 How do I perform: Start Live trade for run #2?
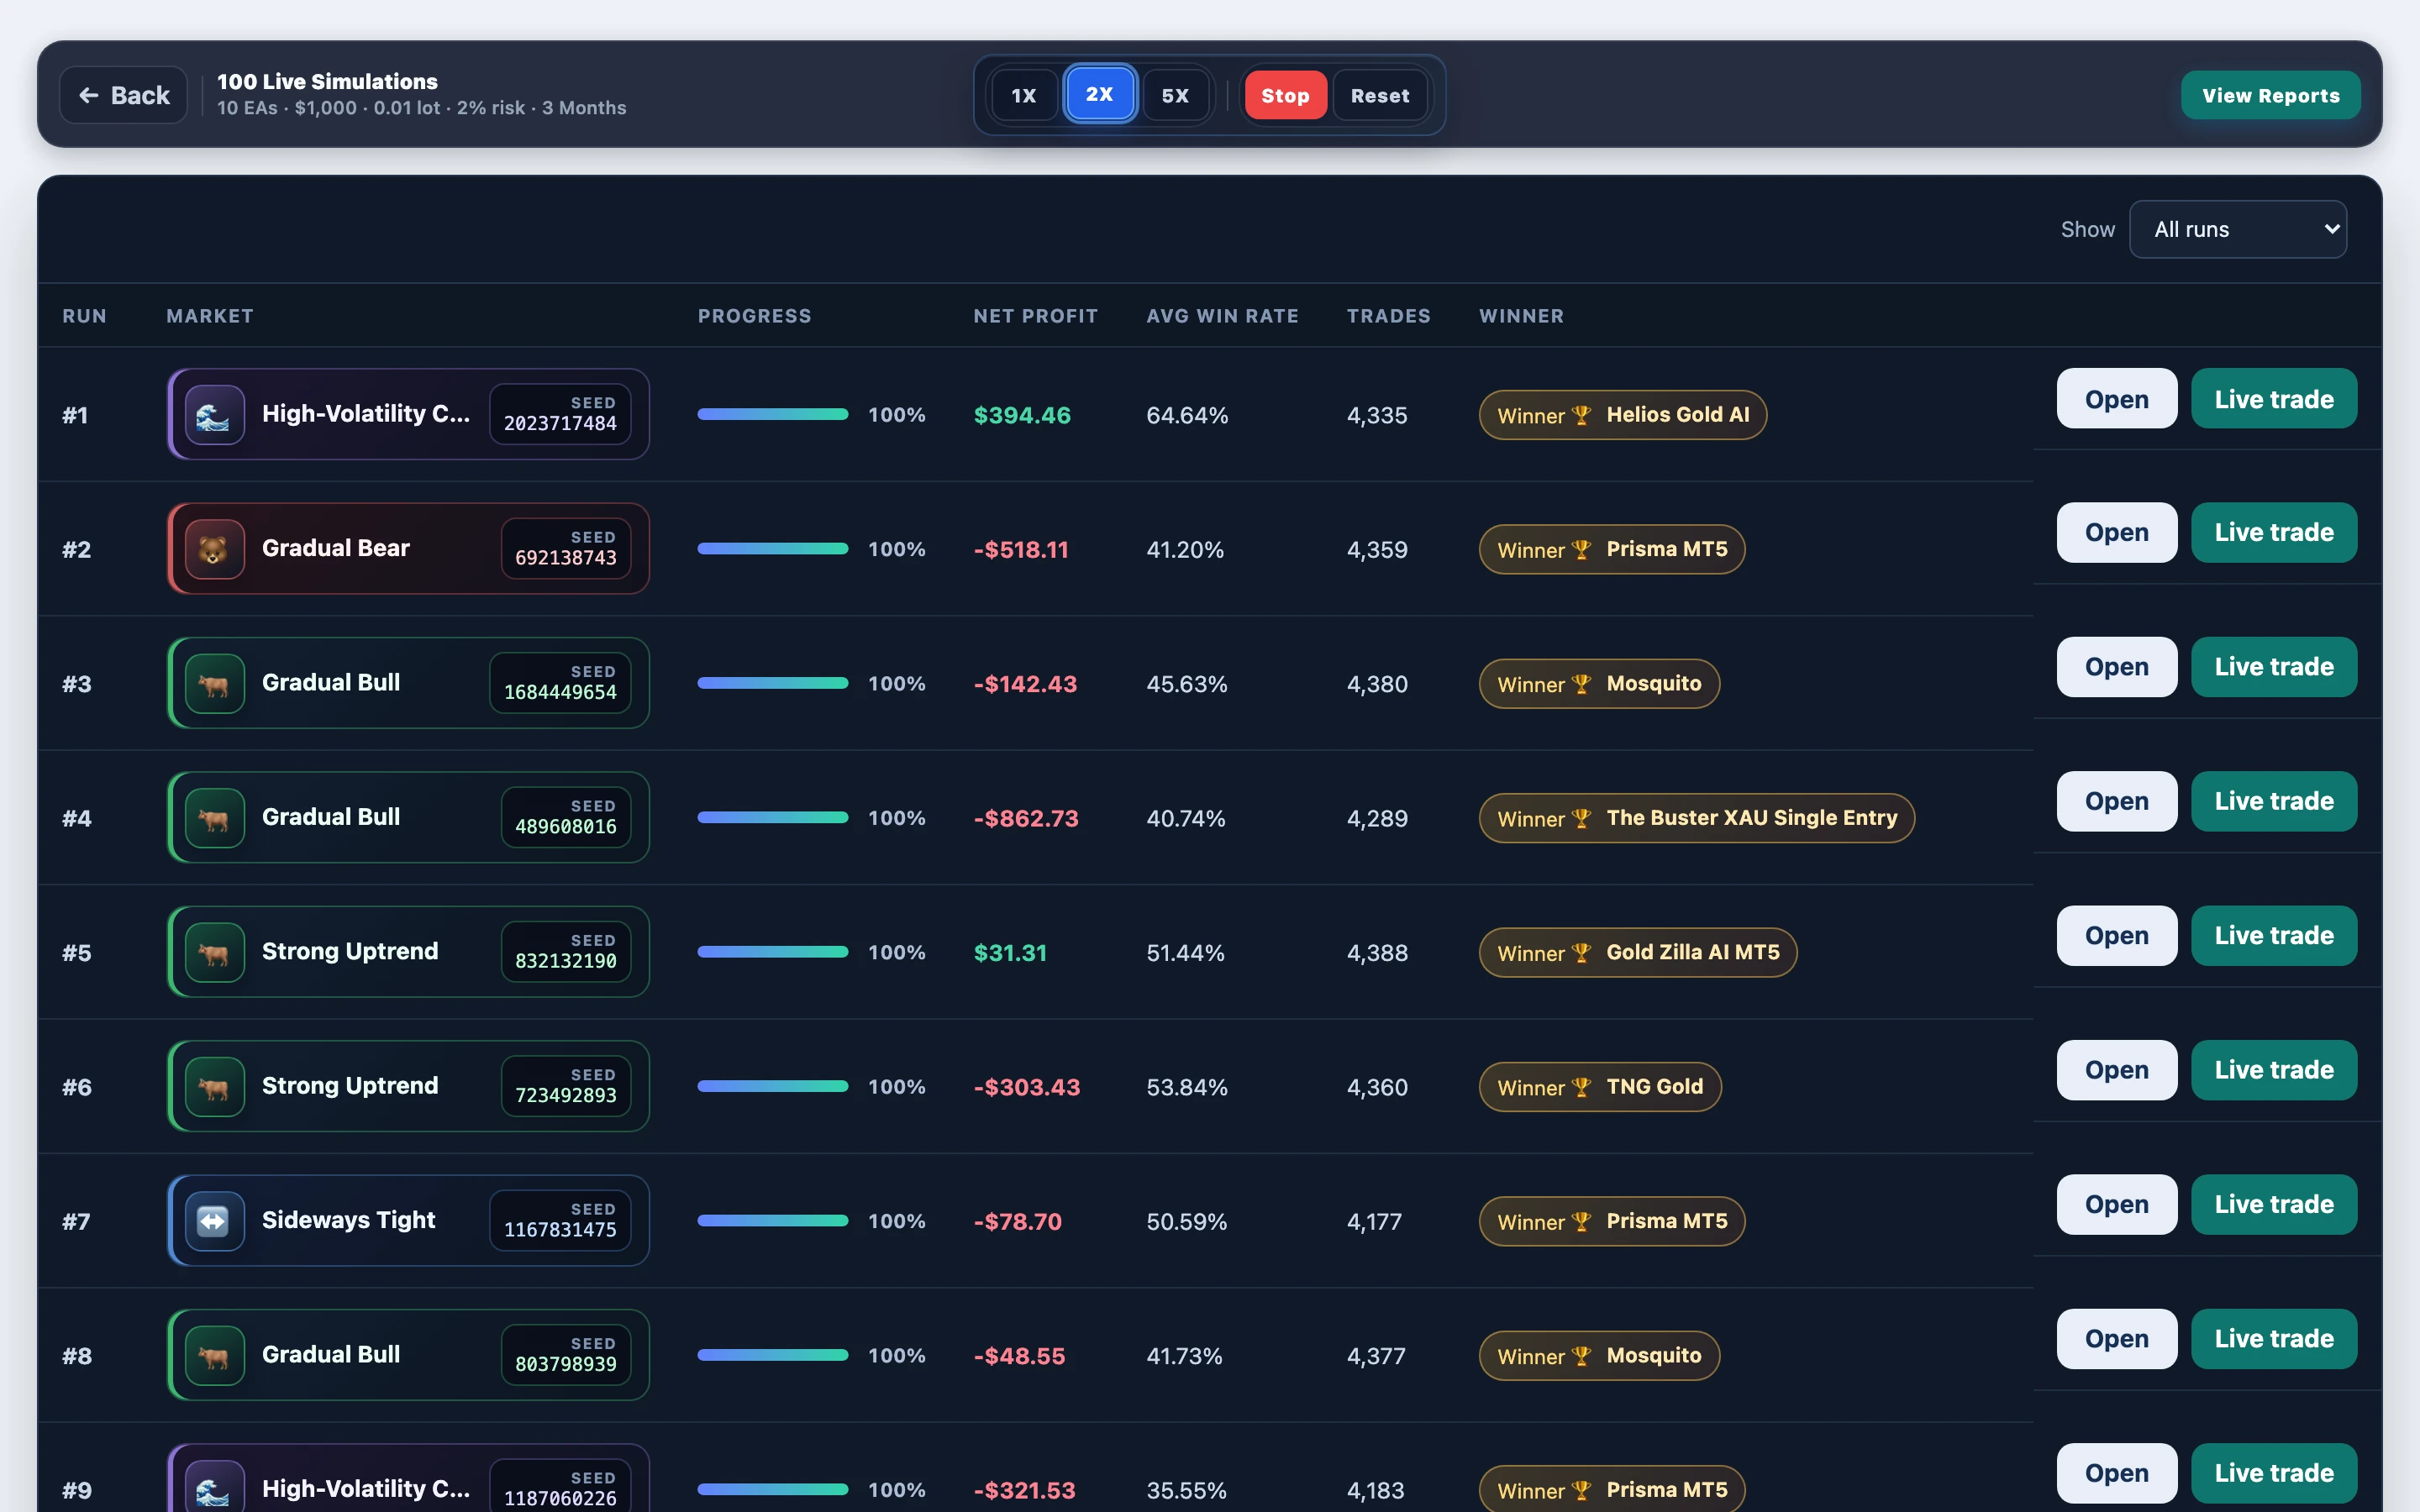pyautogui.click(x=2274, y=532)
